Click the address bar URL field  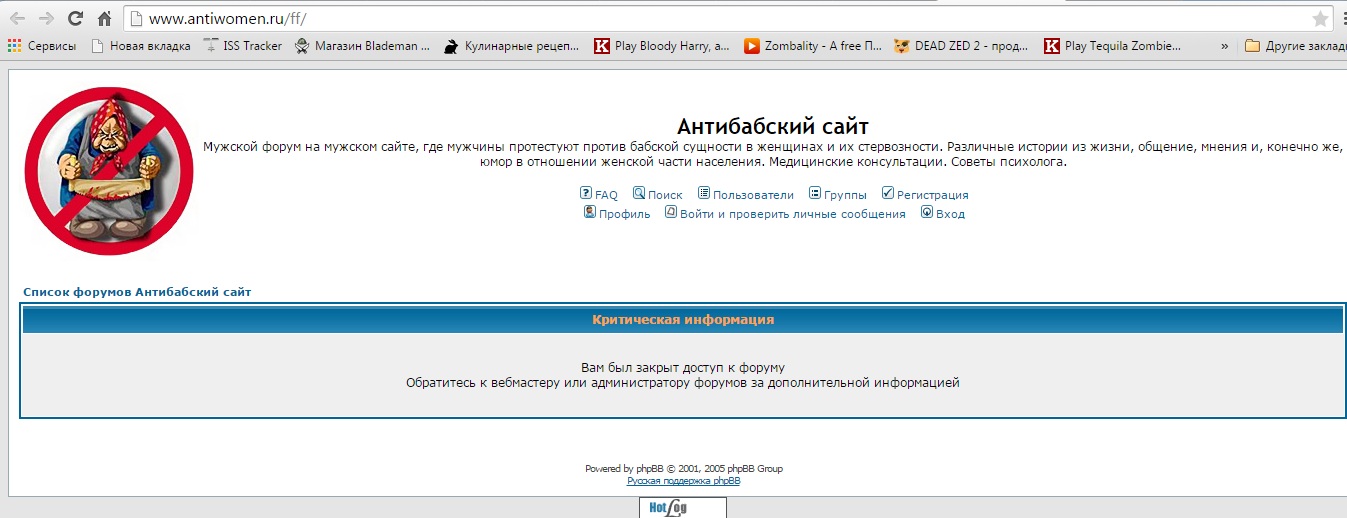coord(700,18)
